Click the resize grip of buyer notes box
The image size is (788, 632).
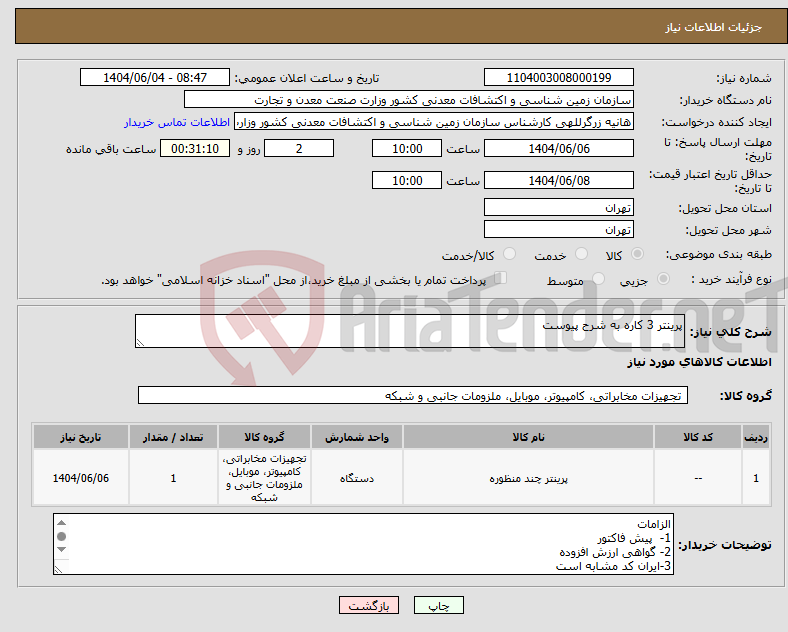[x=58, y=569]
